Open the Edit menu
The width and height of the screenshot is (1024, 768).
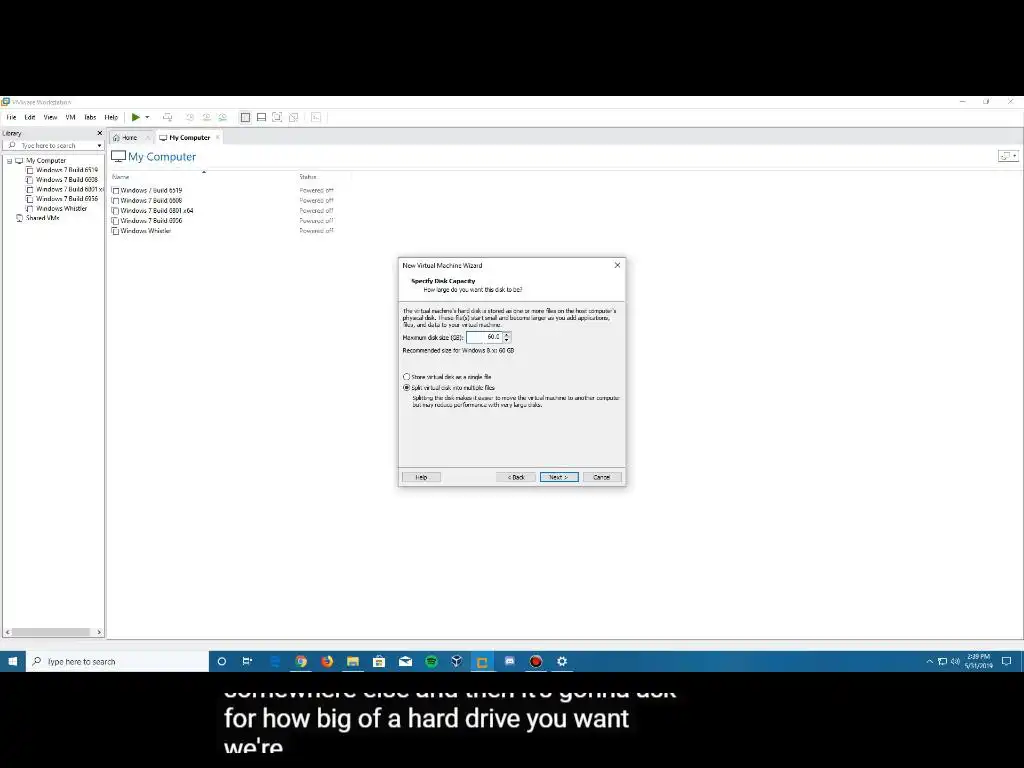[x=30, y=118]
